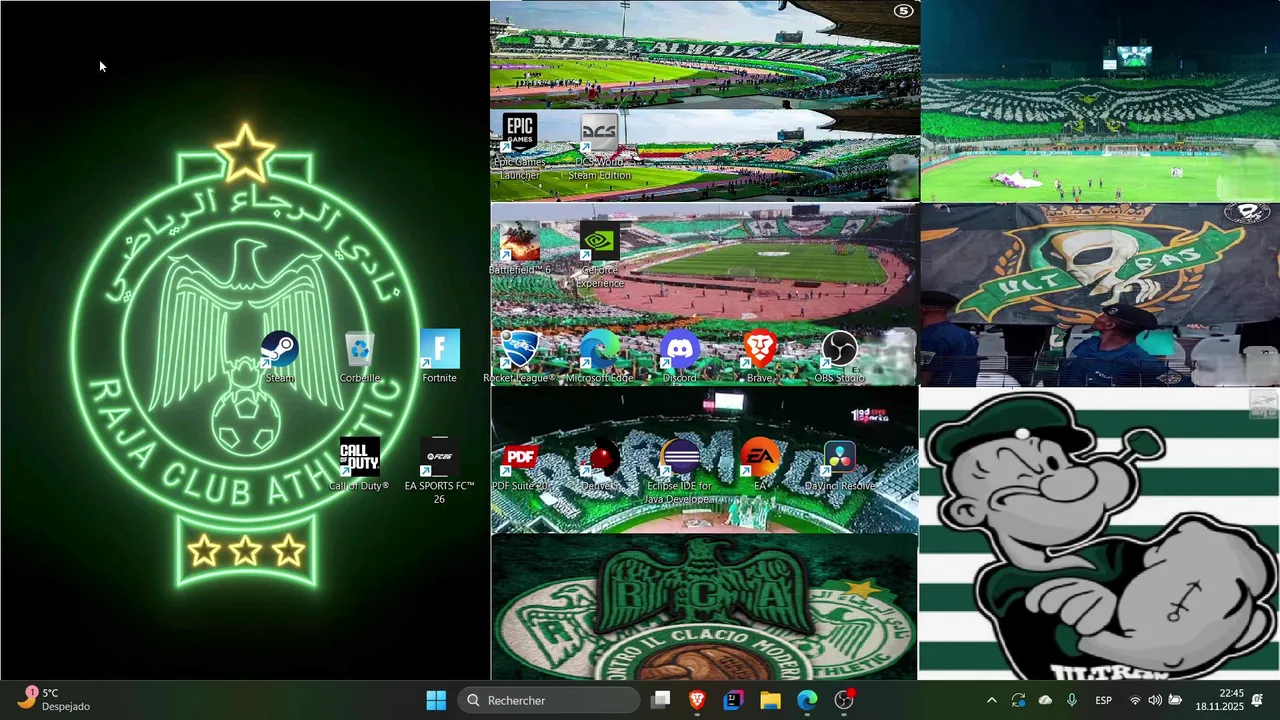
Task: Open the DaVinci Resolve desktop shortcut
Action: point(839,465)
